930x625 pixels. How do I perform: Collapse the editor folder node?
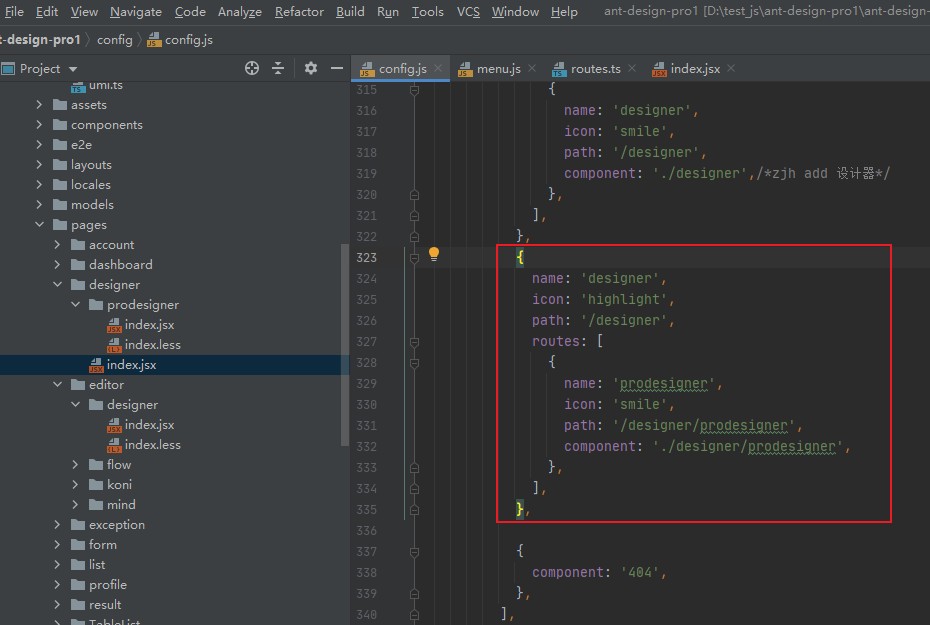point(57,384)
